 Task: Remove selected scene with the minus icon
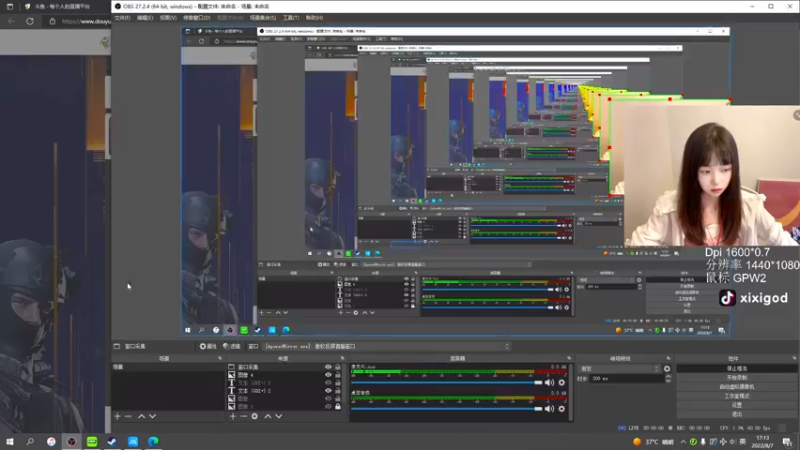pyautogui.click(x=128, y=416)
